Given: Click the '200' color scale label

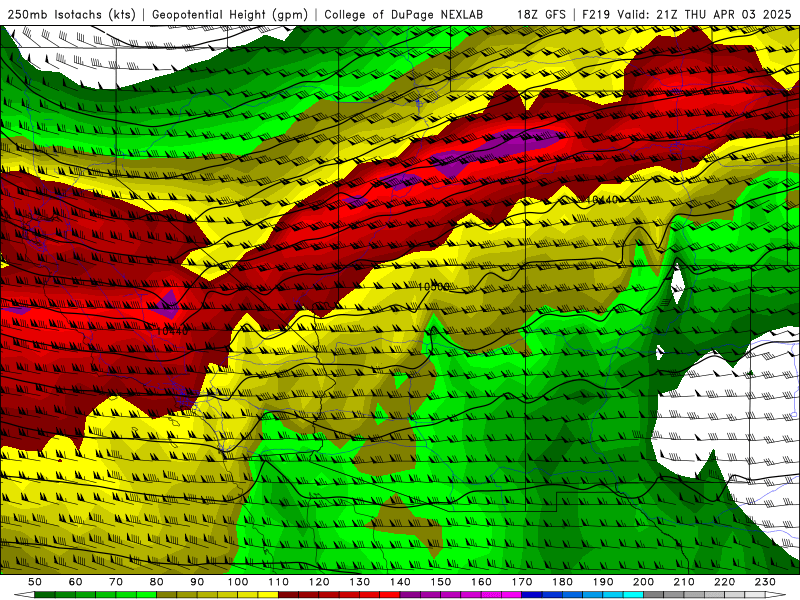Looking at the screenshot, I should tap(643, 582).
